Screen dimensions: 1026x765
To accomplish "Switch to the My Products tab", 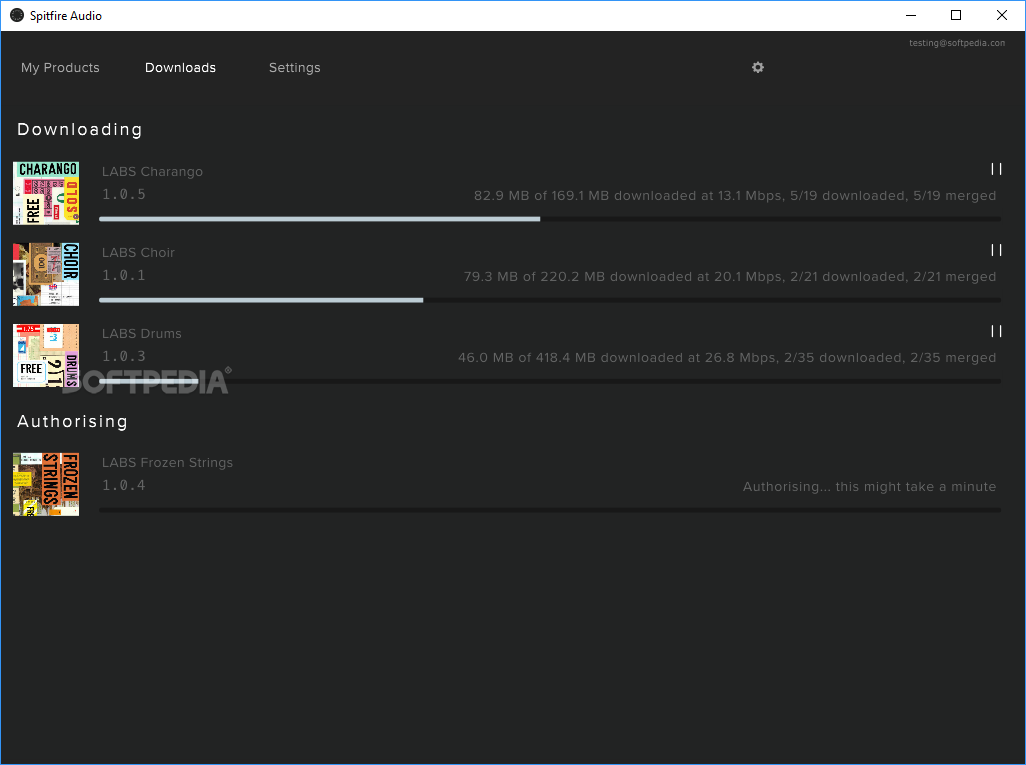I will [x=60, y=67].
